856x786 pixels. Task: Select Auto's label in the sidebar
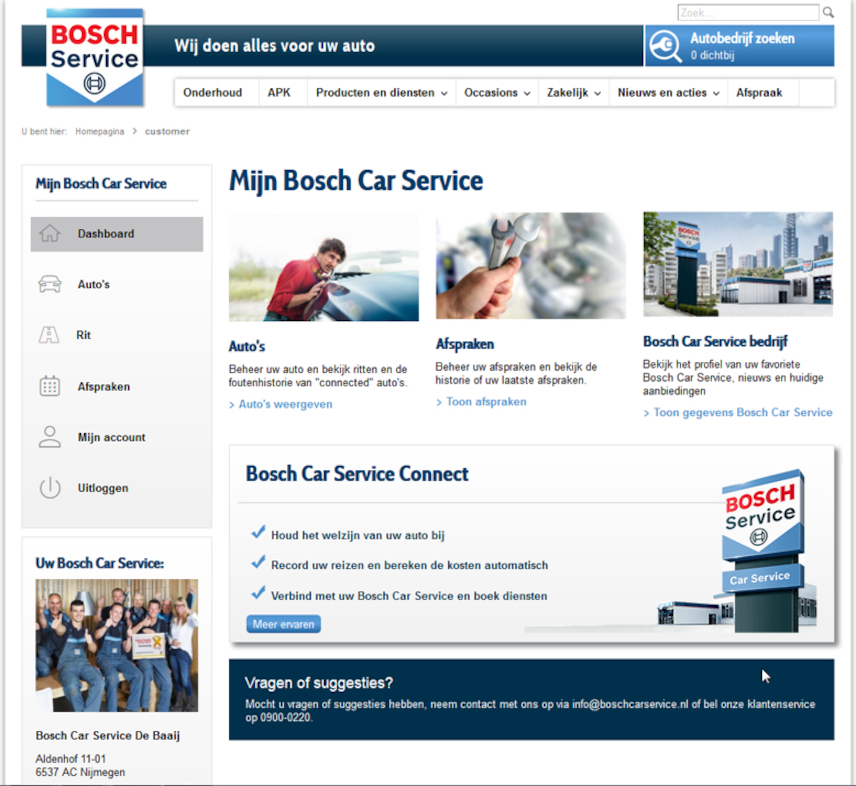93,284
